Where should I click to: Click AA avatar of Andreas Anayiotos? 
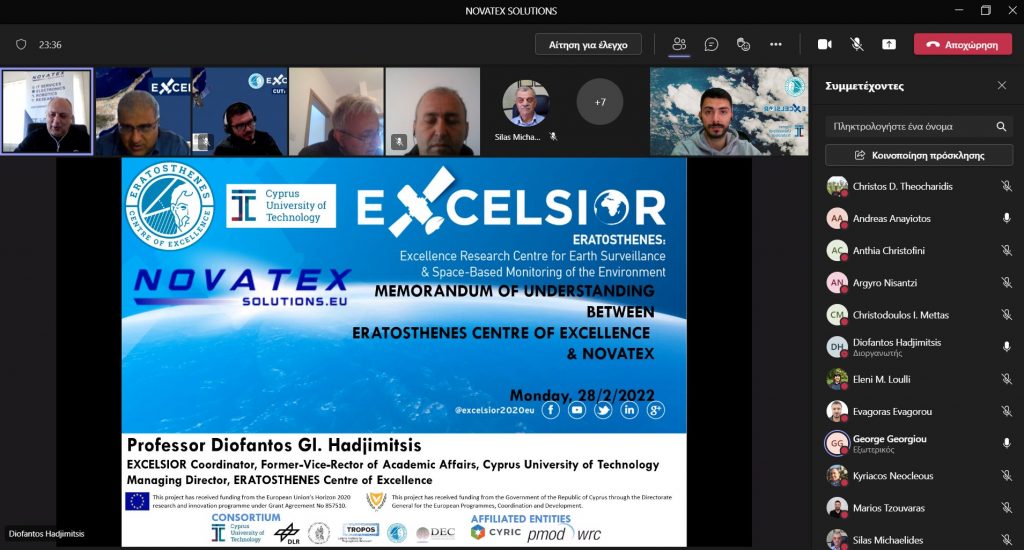837,218
